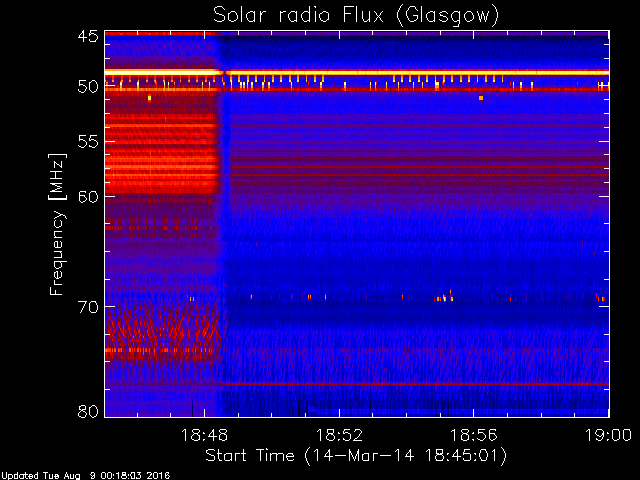
Task: Click the thin red horizontal line near 77 MHz
Action: pos(415,384)
